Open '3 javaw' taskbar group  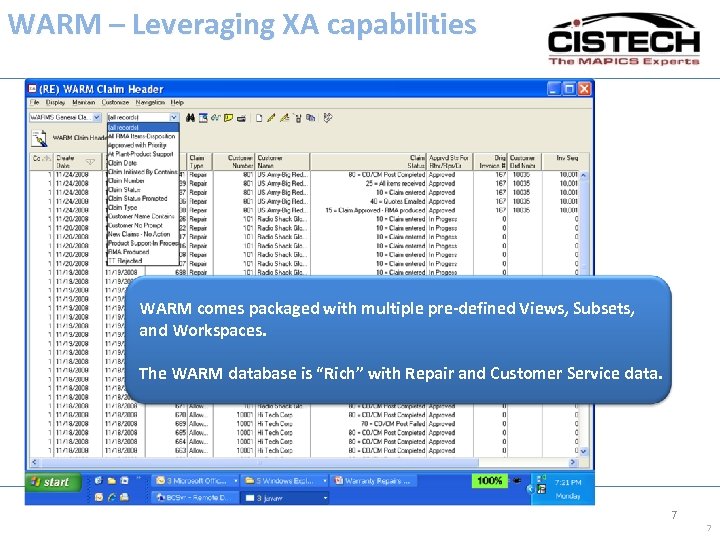[x=286, y=497]
